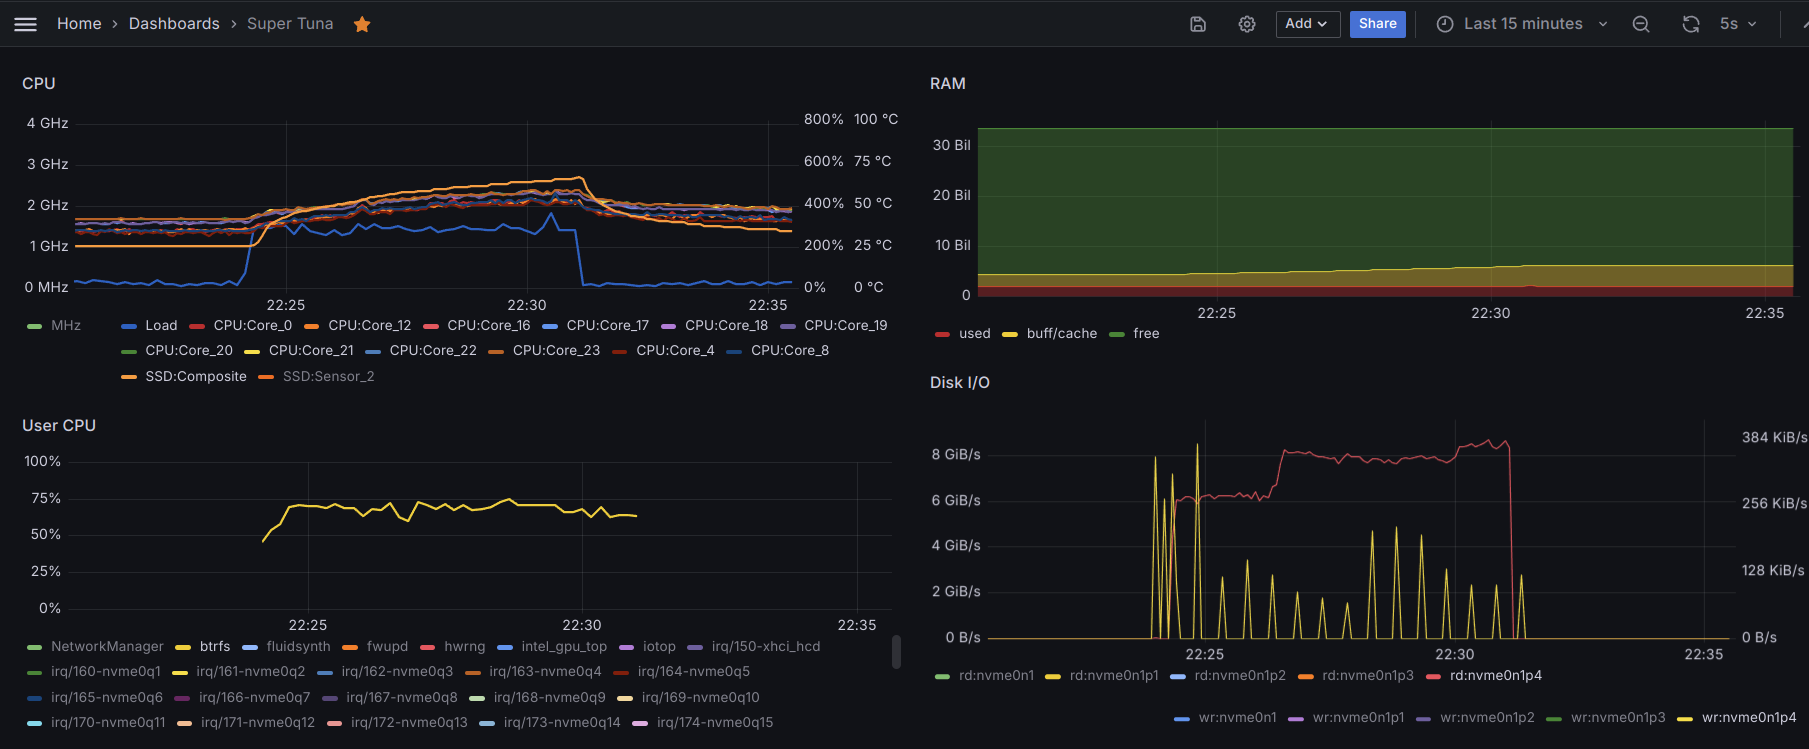
Task: Click the User CPU legend scrollbar
Action: coord(896,652)
